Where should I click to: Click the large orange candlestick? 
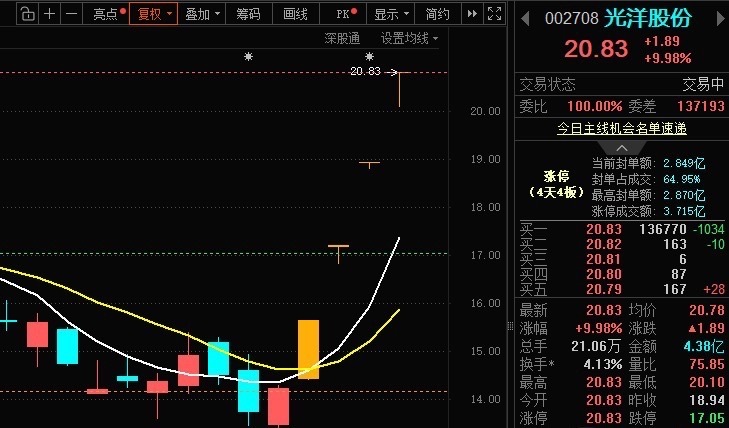[x=308, y=349]
